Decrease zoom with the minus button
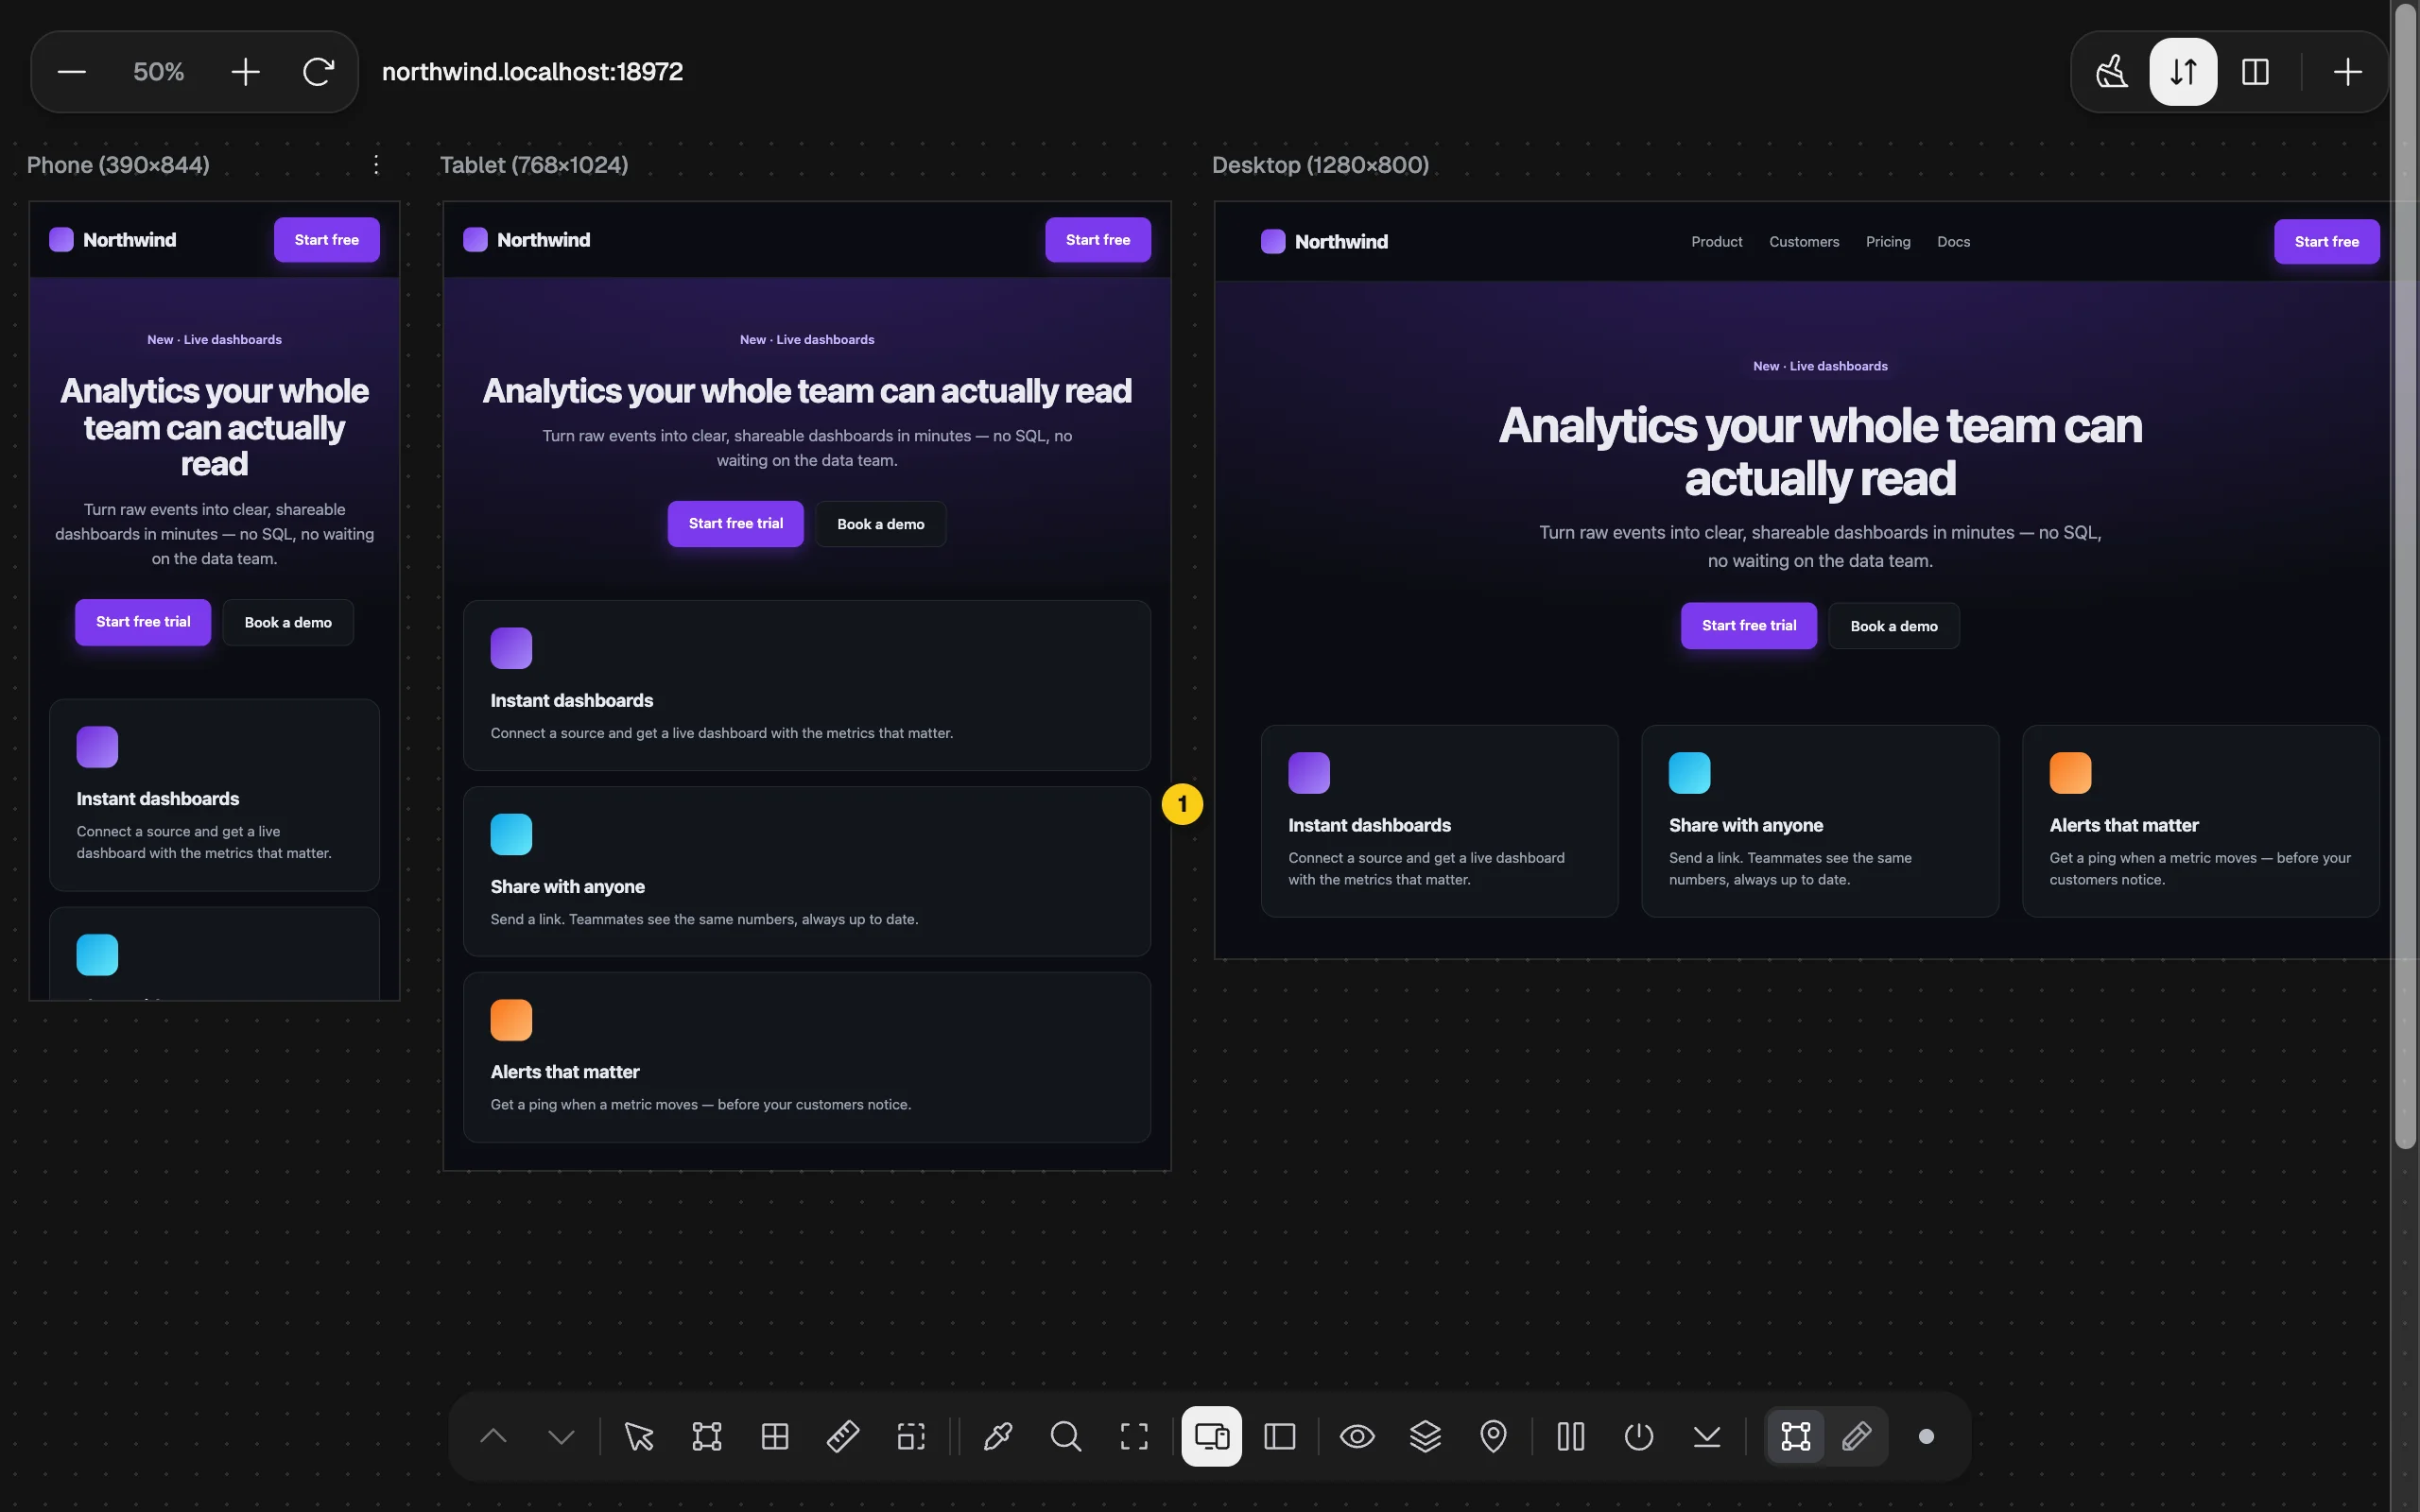The height and width of the screenshot is (1512, 2420). pos(72,72)
